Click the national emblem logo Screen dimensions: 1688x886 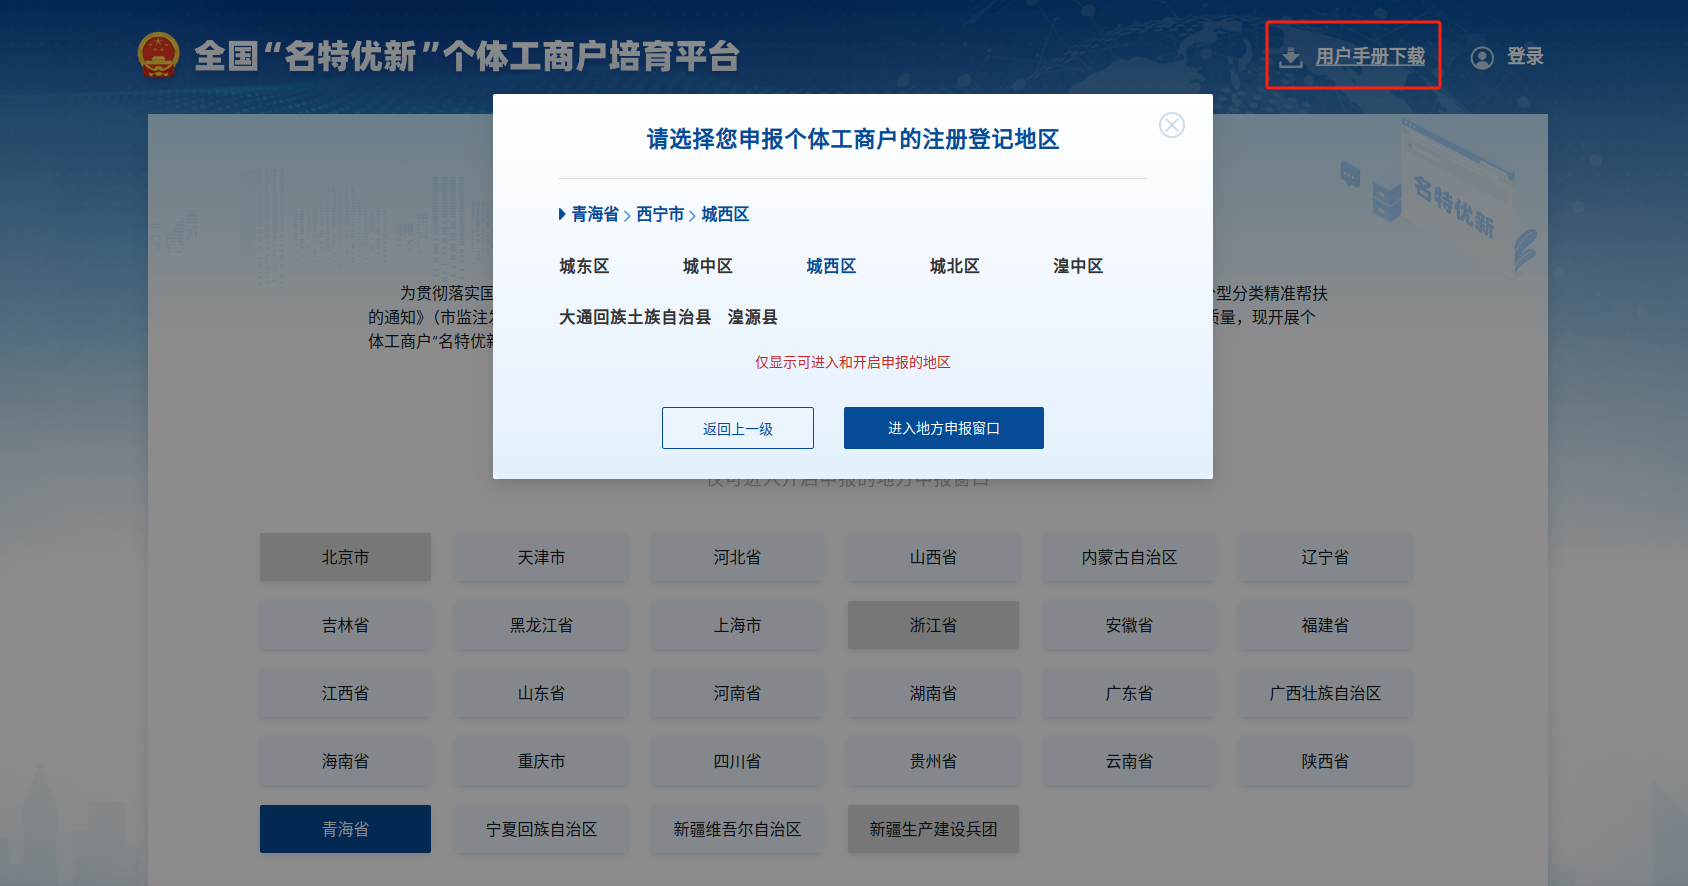(x=158, y=55)
